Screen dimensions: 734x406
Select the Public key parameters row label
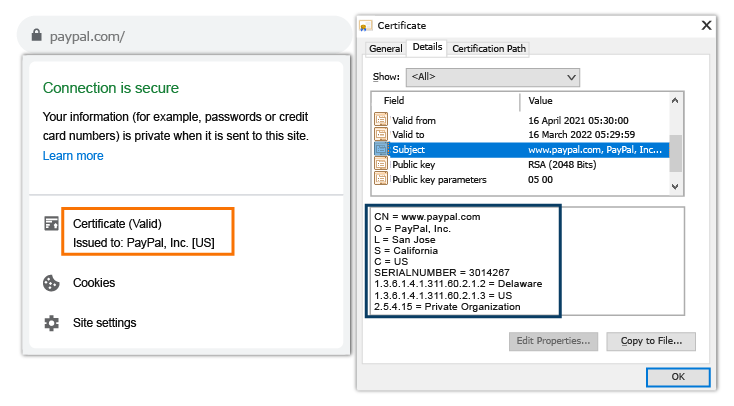click(x=439, y=179)
